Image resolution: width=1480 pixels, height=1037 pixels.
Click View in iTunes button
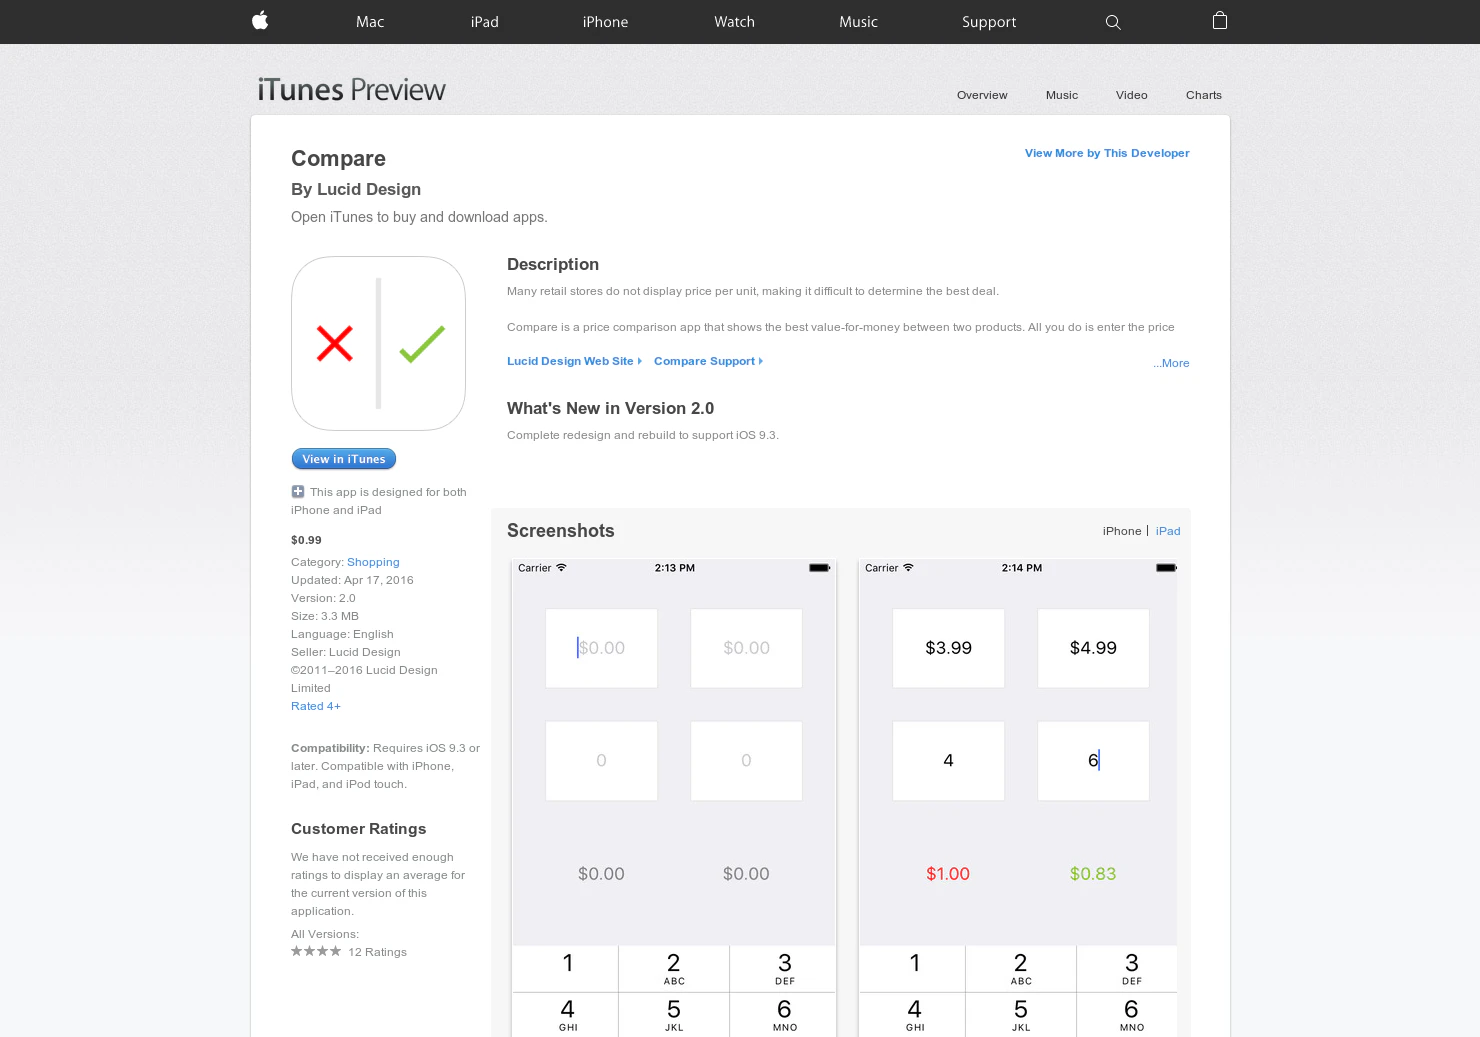click(344, 459)
